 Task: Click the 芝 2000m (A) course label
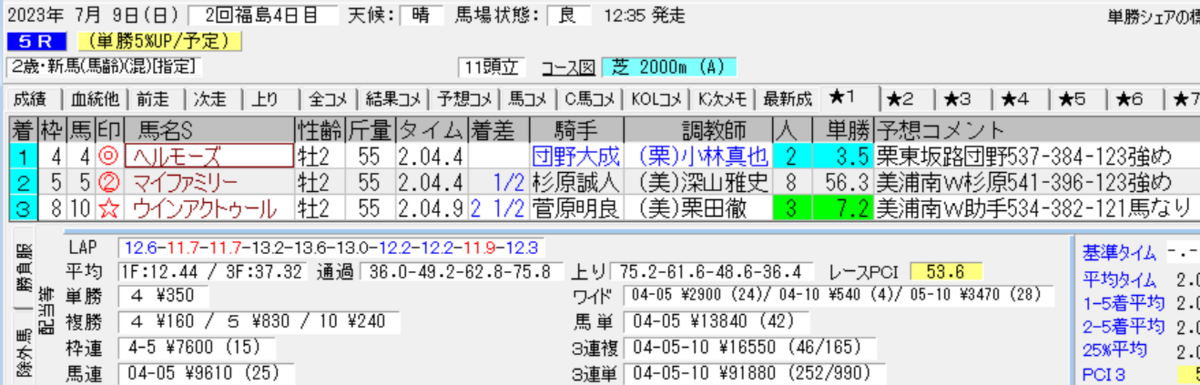click(x=668, y=68)
